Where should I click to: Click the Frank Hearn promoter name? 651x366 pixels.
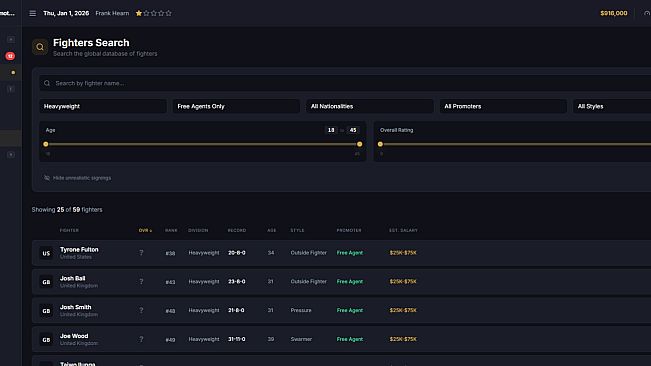pyautogui.click(x=112, y=13)
